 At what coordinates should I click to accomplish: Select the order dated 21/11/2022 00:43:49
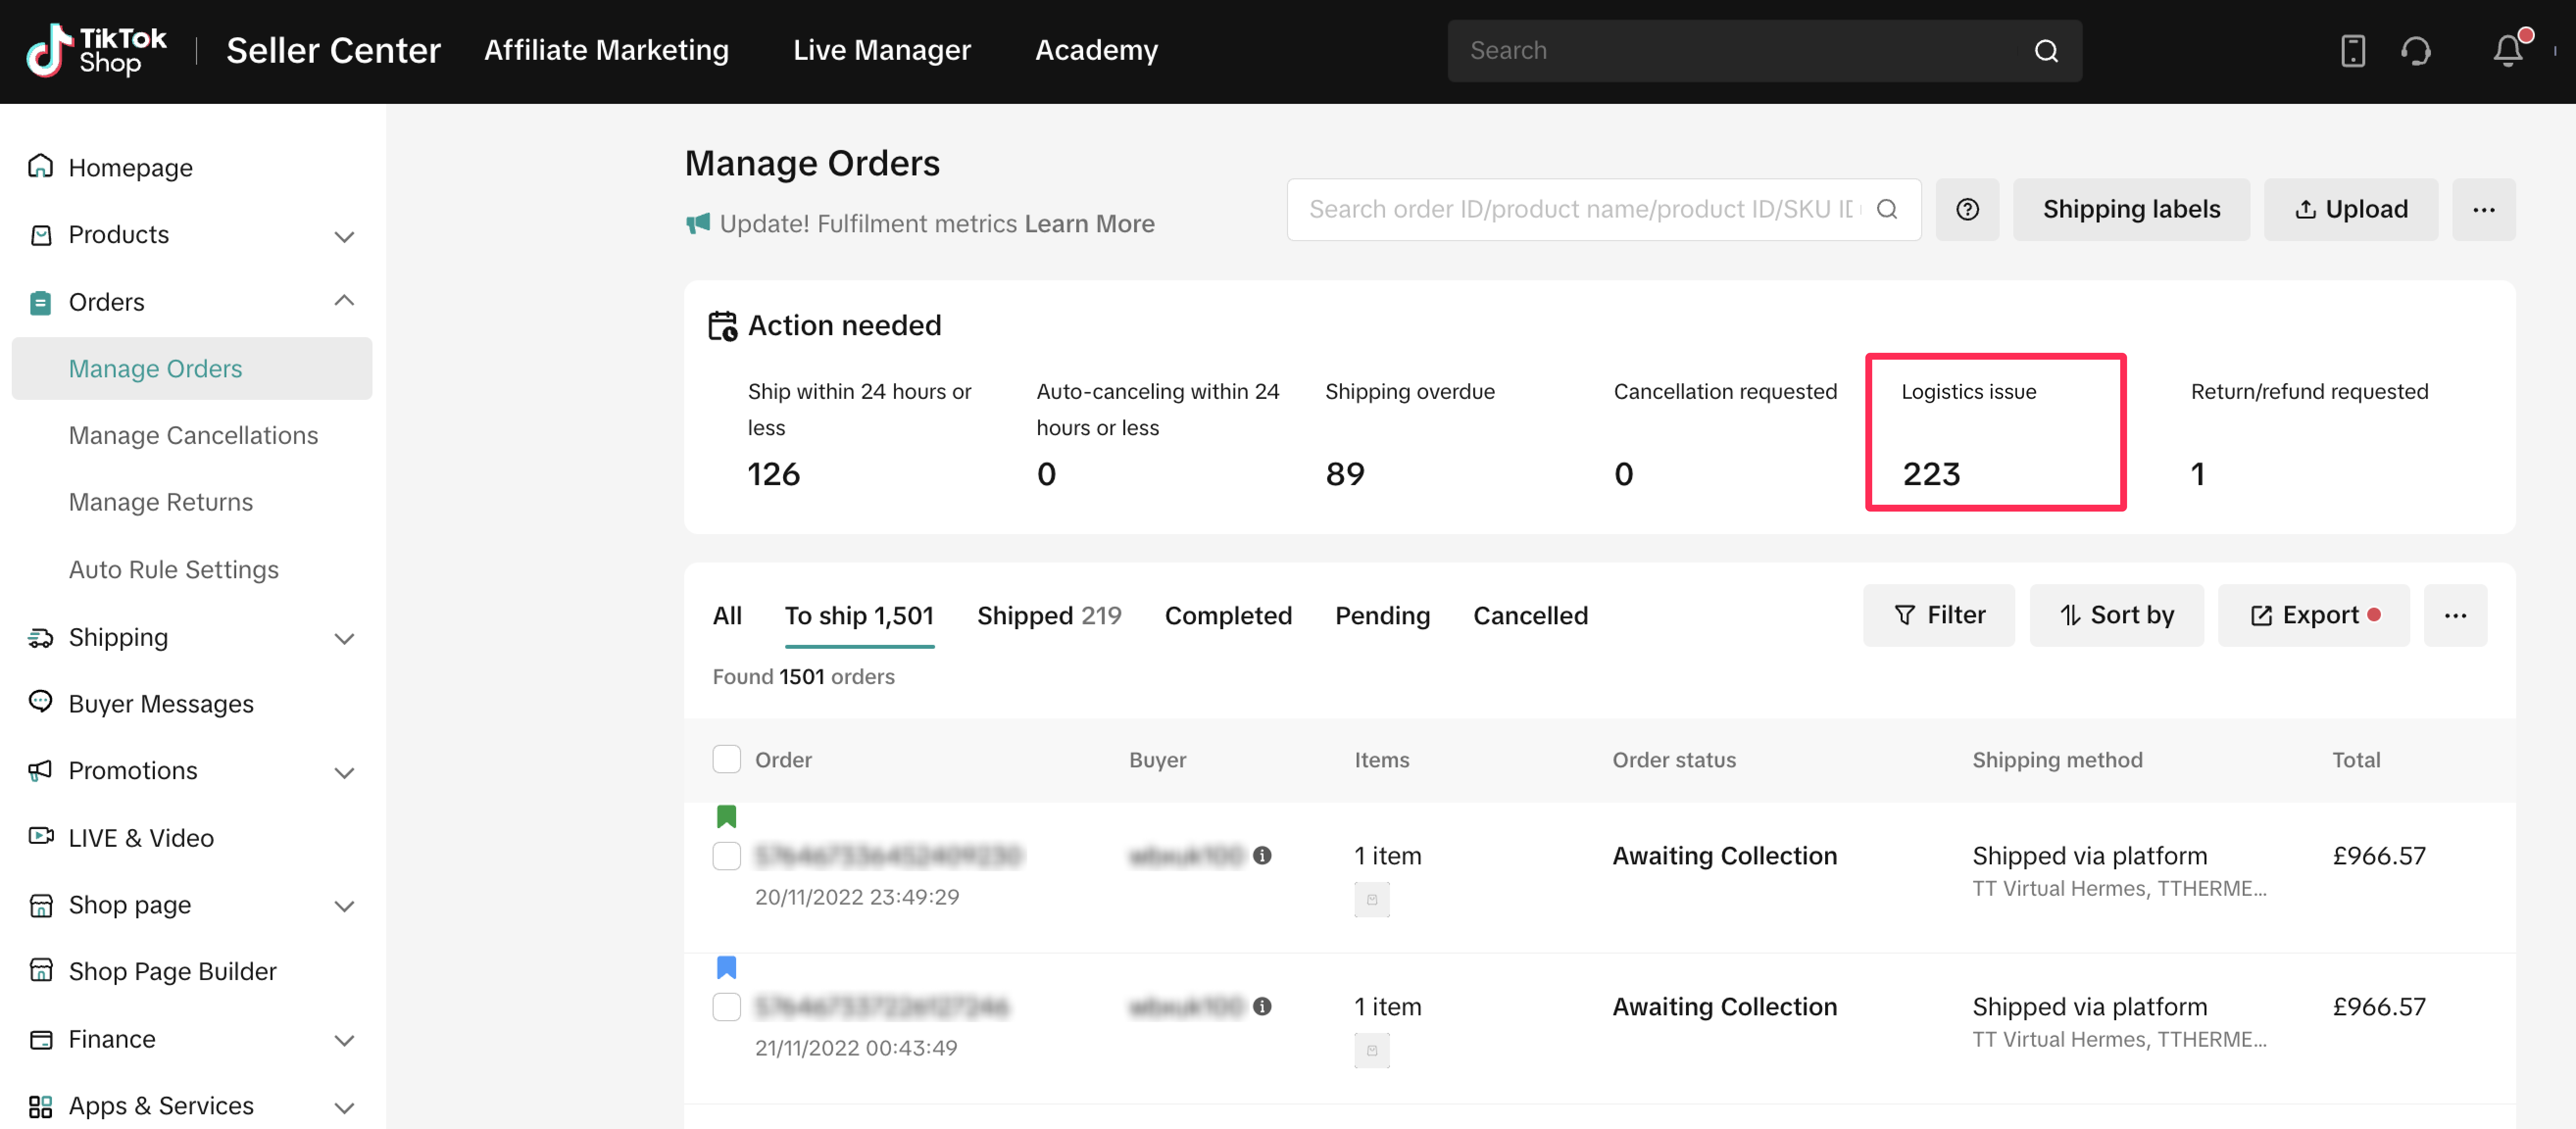pyautogui.click(x=726, y=1007)
